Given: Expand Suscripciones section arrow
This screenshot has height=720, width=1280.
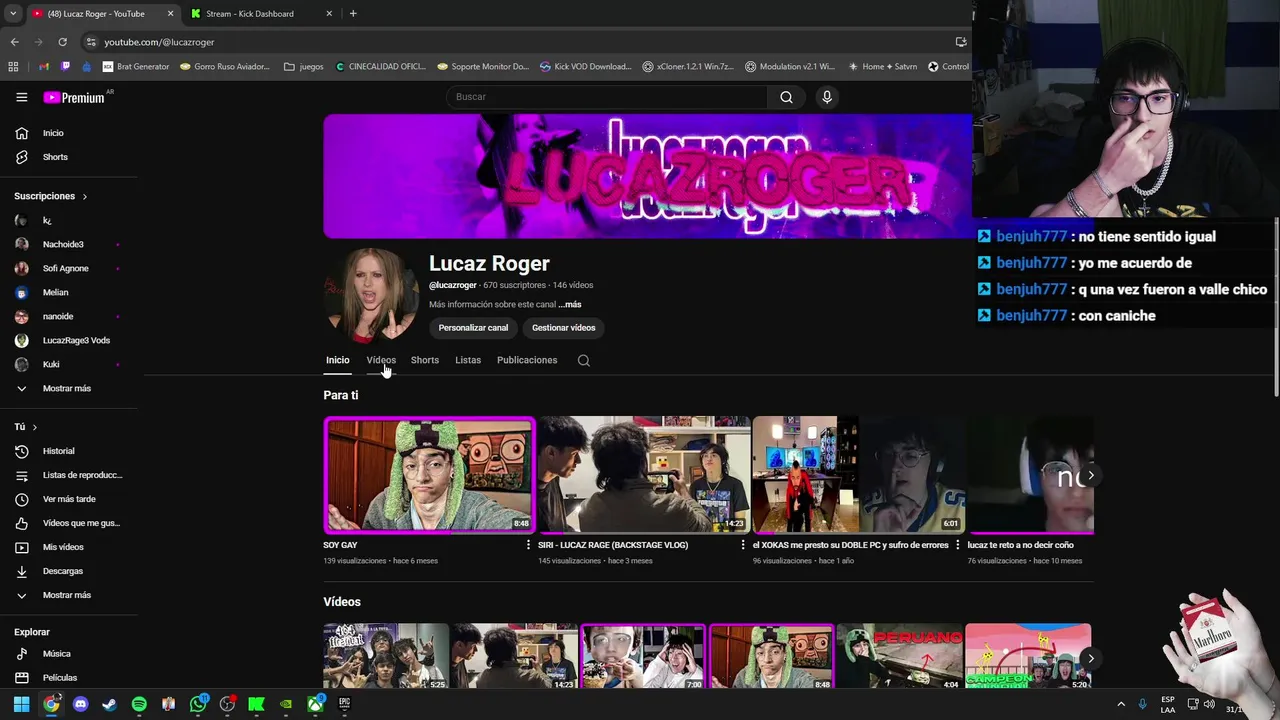Looking at the screenshot, I should tap(84, 197).
